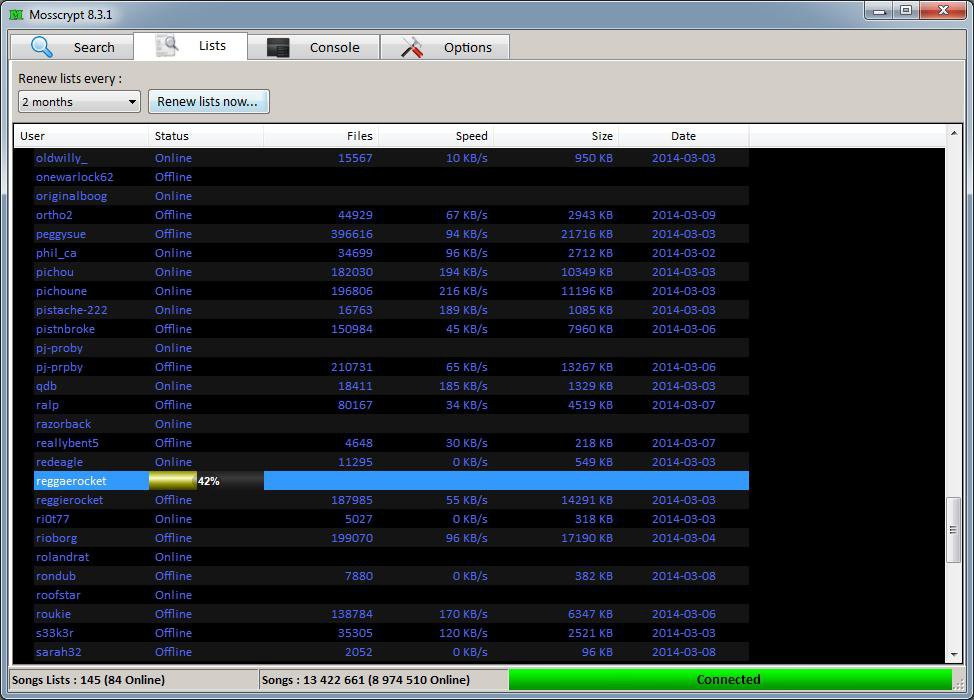Select user phil_ca
Screen dimensions: 974x700
pos(56,253)
